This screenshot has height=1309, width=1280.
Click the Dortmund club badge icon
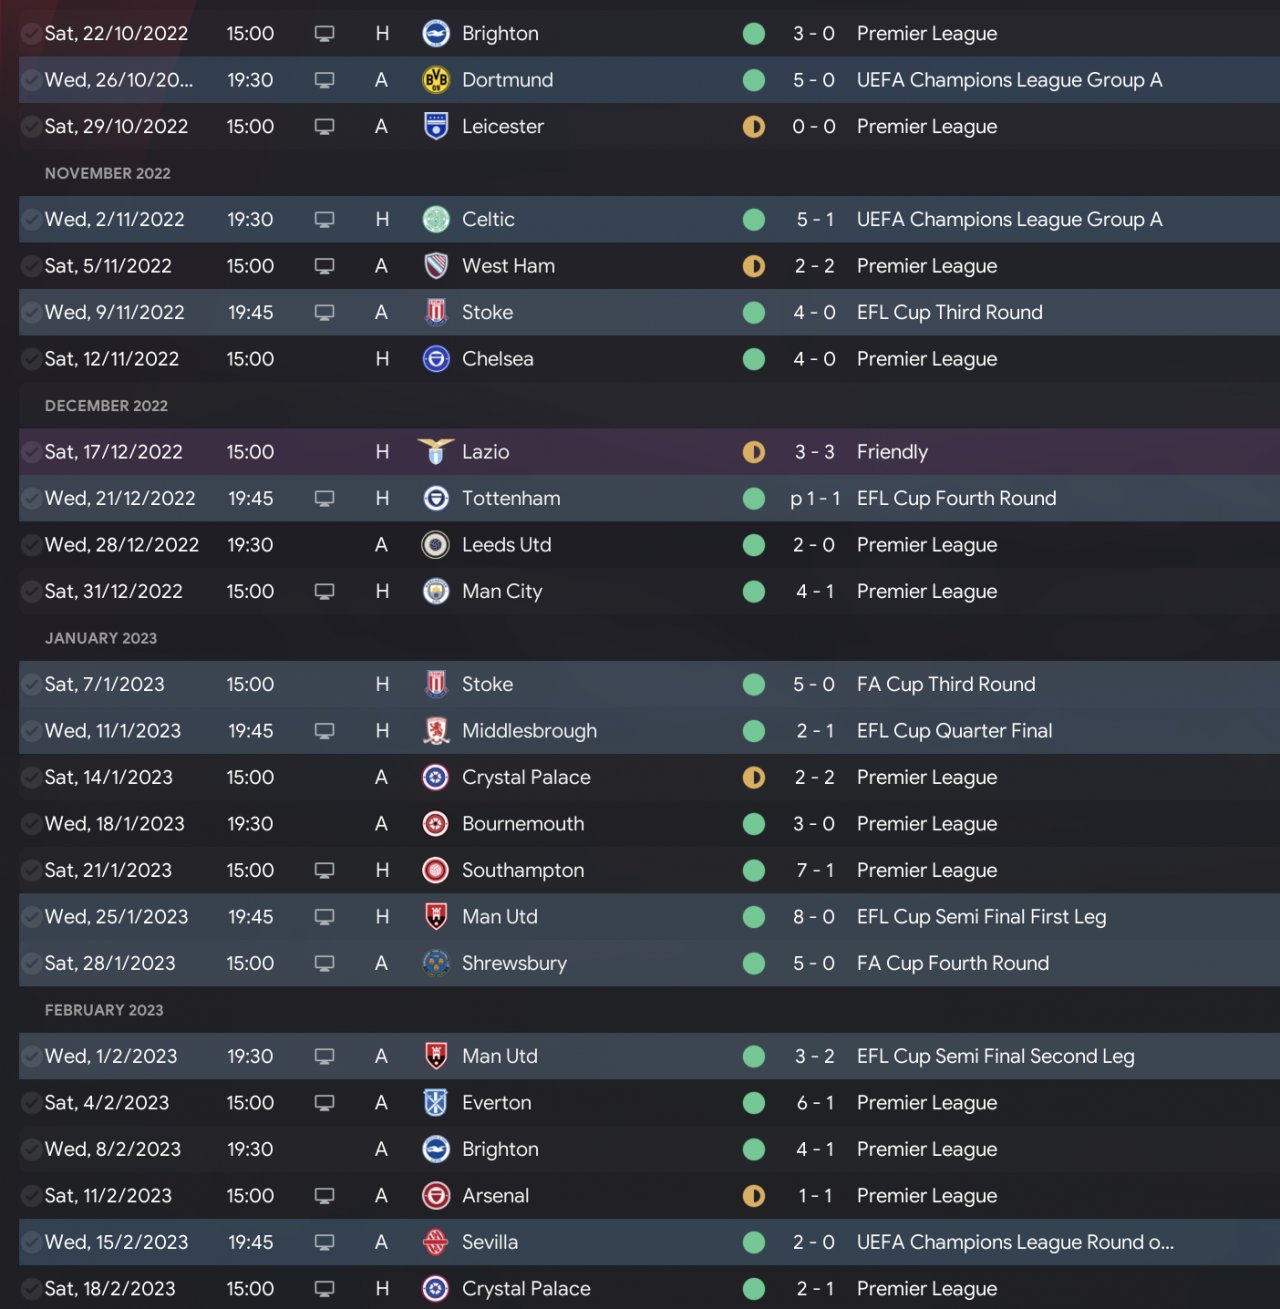(436, 80)
